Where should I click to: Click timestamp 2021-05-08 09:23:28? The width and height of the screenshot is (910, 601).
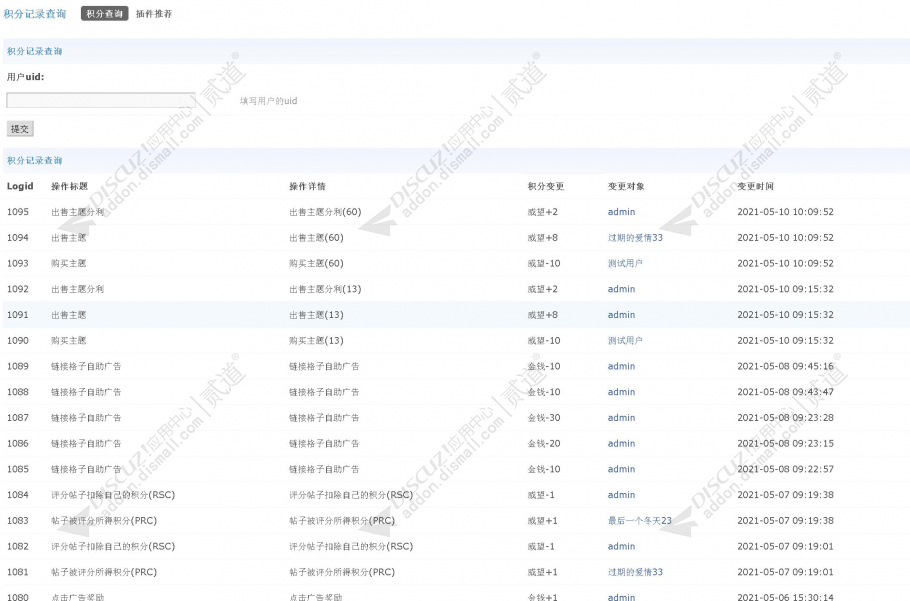tap(785, 417)
